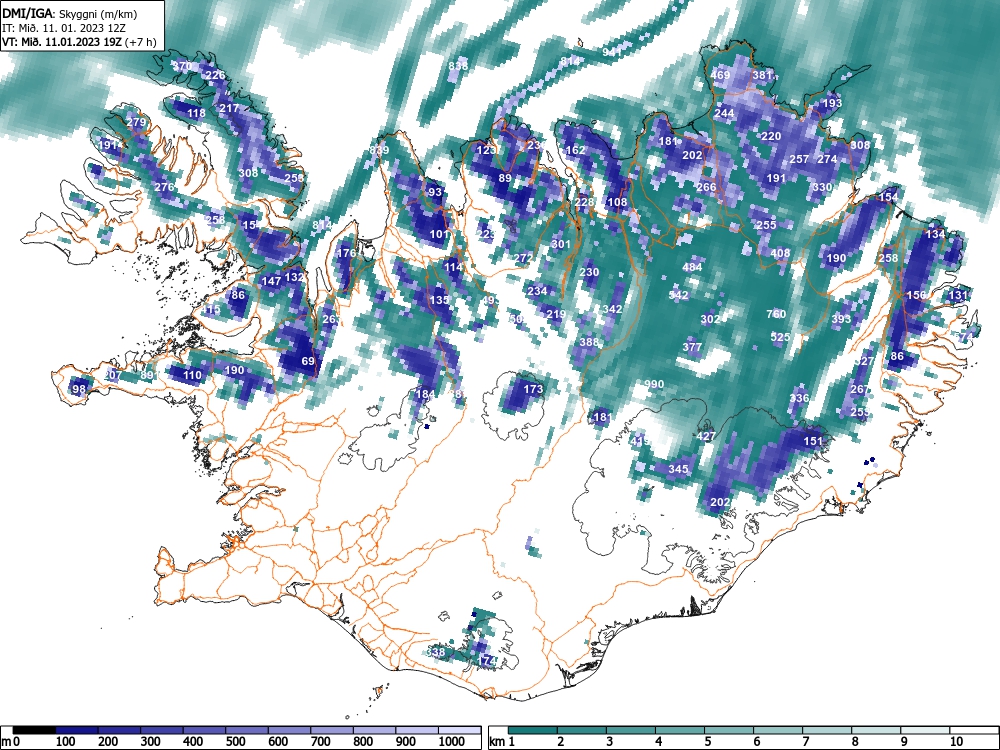This screenshot has width=1000, height=750.
Task: Click the map value 427
Action: [x=705, y=436]
